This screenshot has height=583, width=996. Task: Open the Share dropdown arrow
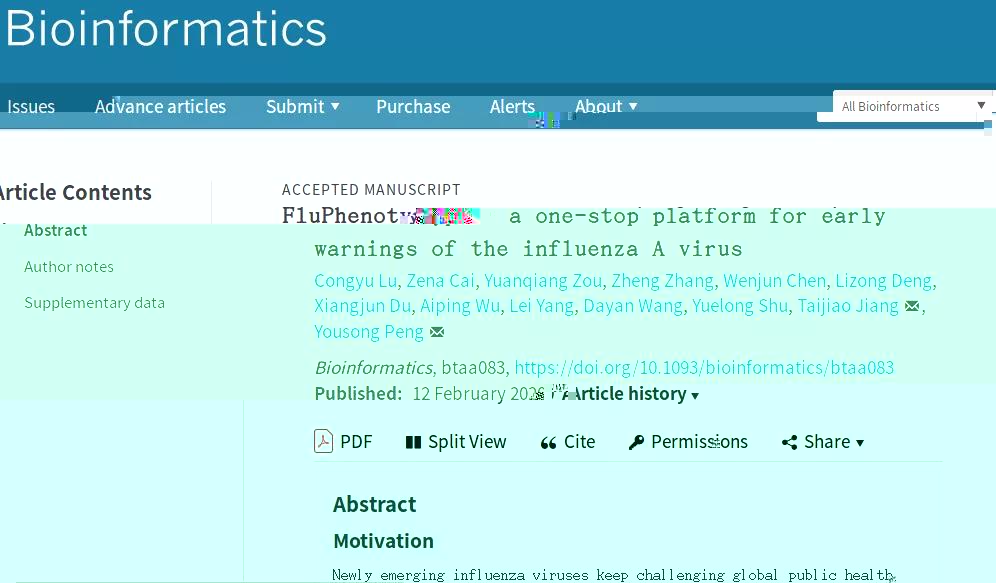pos(860,443)
